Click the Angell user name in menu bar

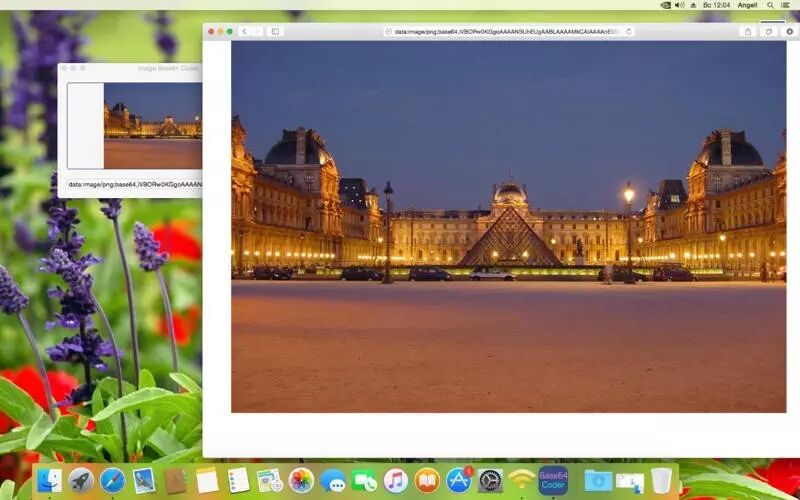[x=747, y=5]
